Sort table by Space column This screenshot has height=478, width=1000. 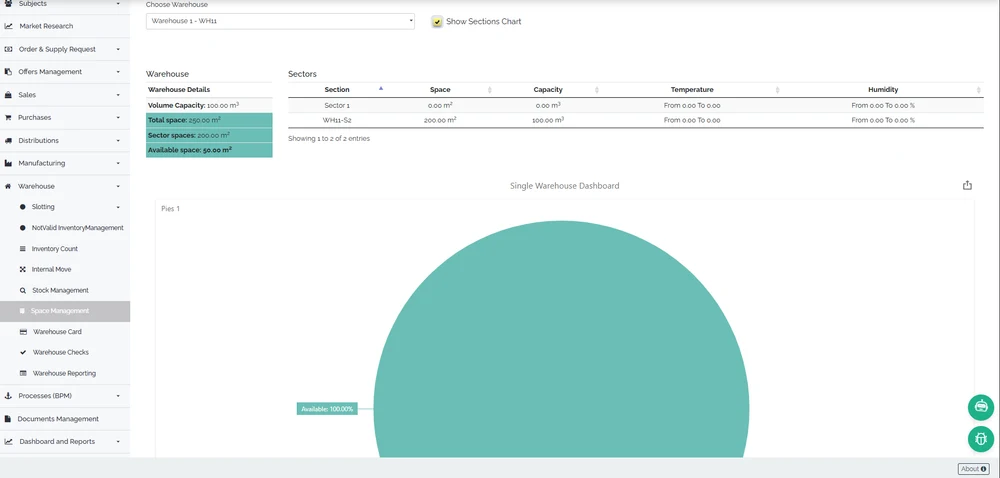point(440,90)
